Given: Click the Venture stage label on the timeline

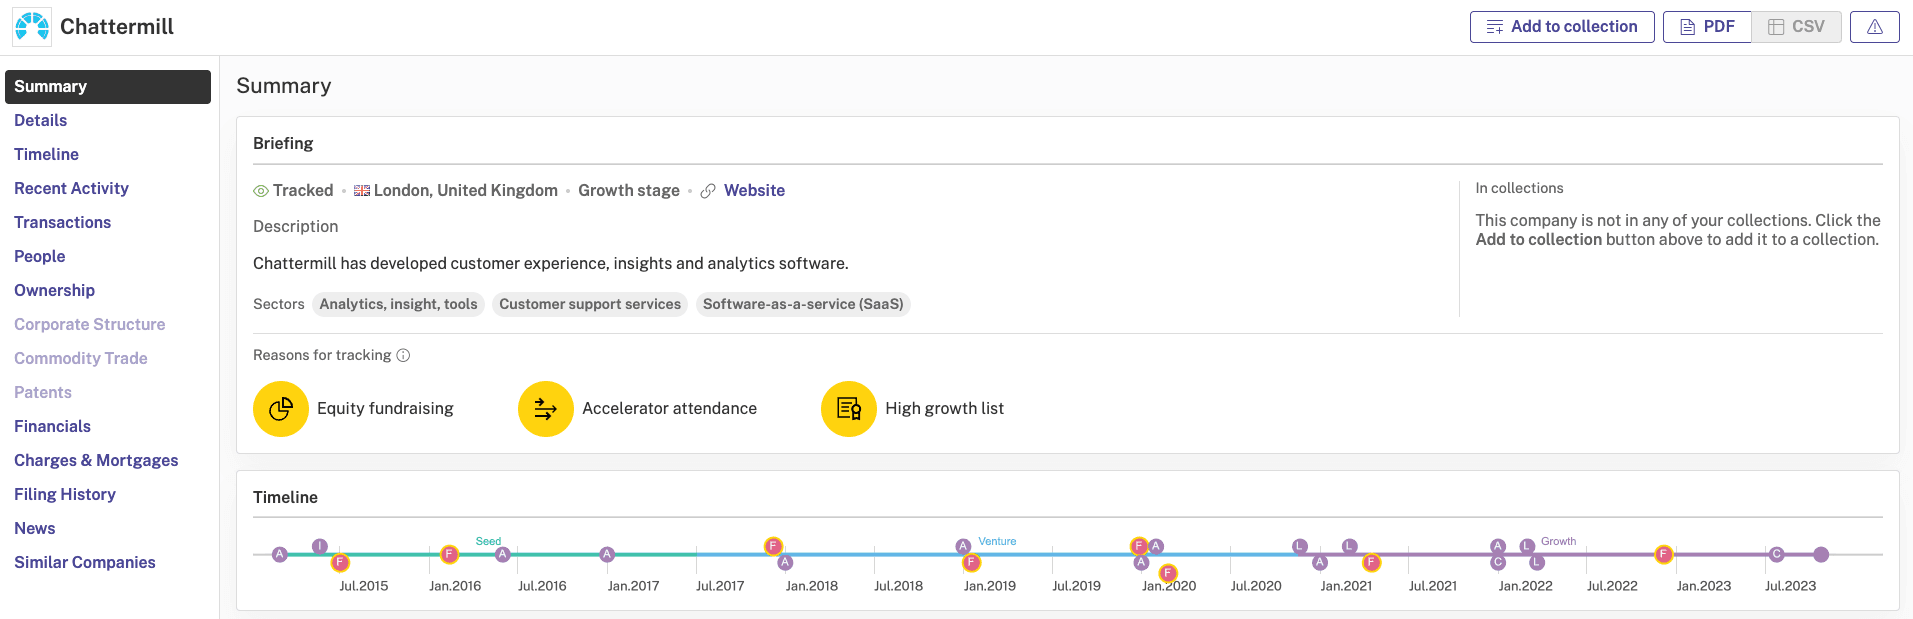Looking at the screenshot, I should click(x=997, y=541).
